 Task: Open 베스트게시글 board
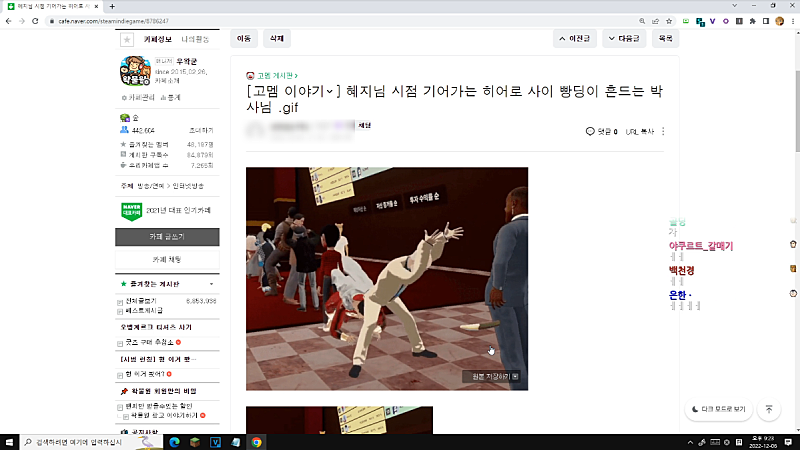tap(144, 310)
